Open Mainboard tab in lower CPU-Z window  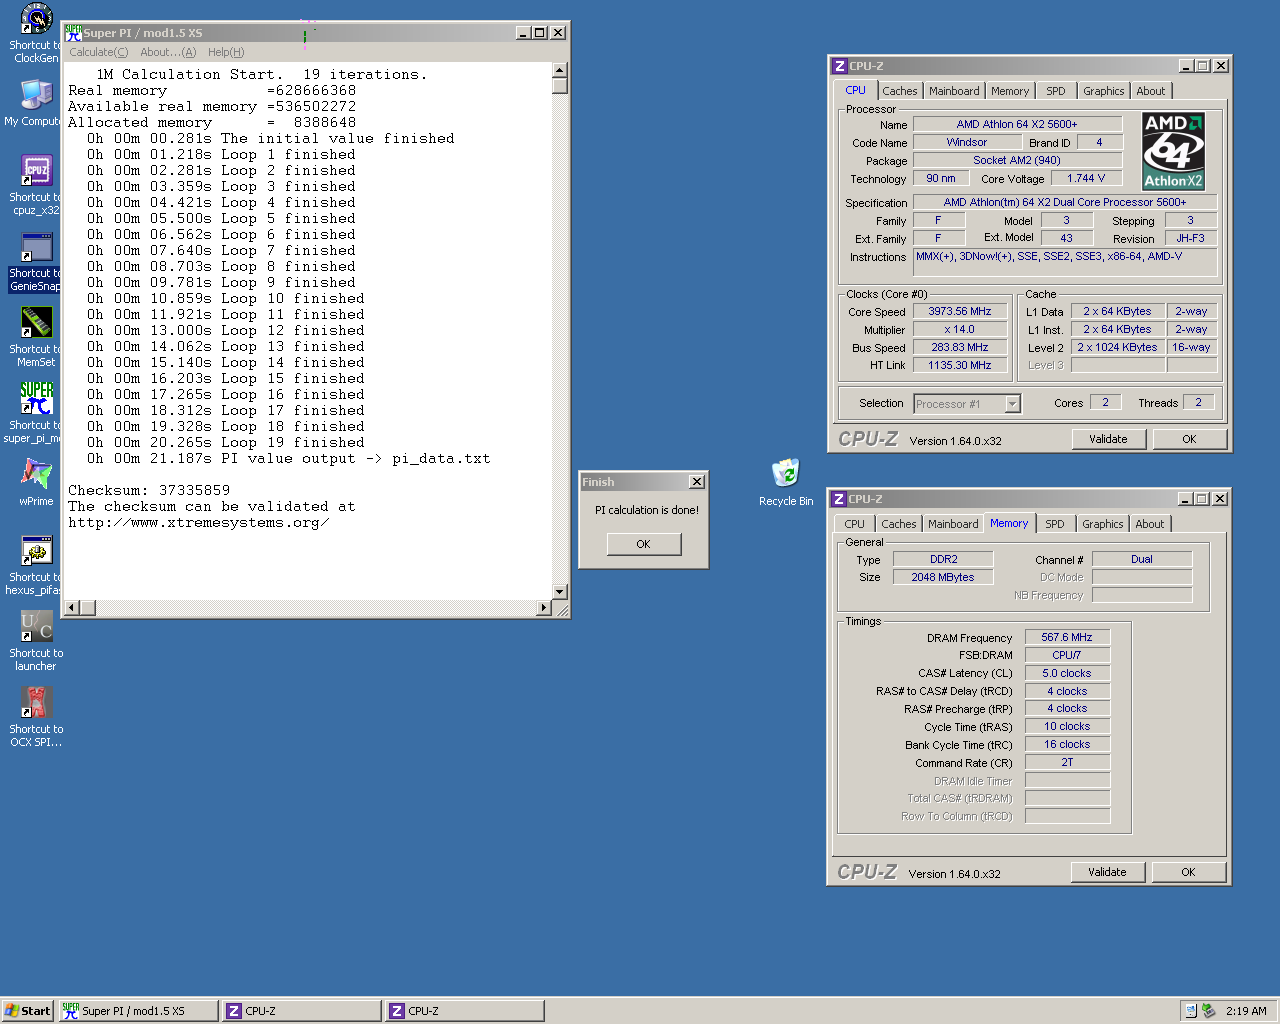click(953, 524)
